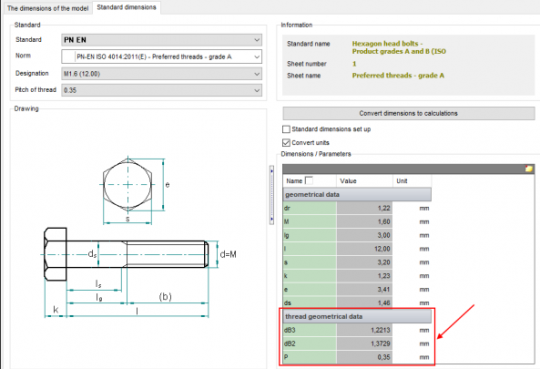Collapse the geometrical data group header
The width and height of the screenshot is (540, 369).
tap(357, 194)
